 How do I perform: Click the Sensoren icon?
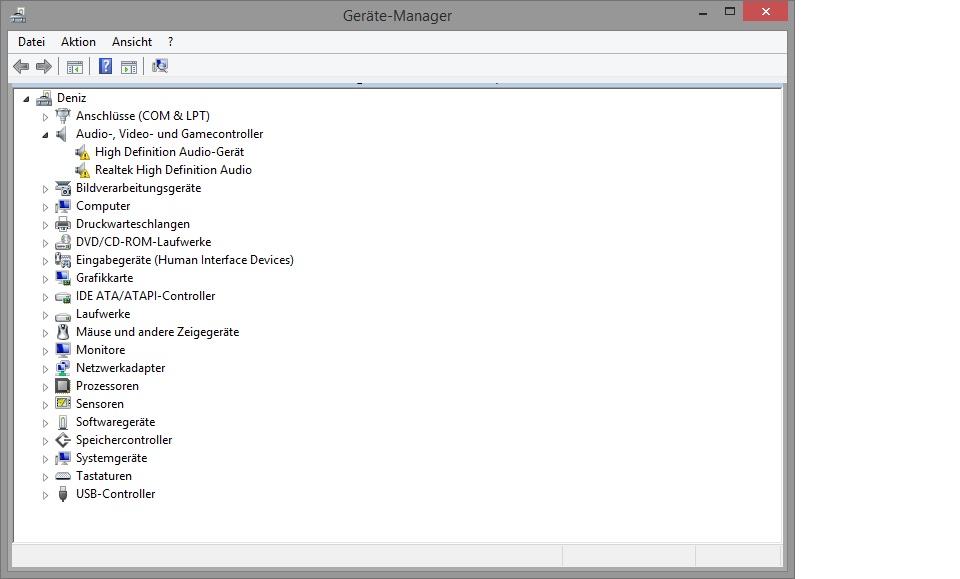(x=62, y=403)
